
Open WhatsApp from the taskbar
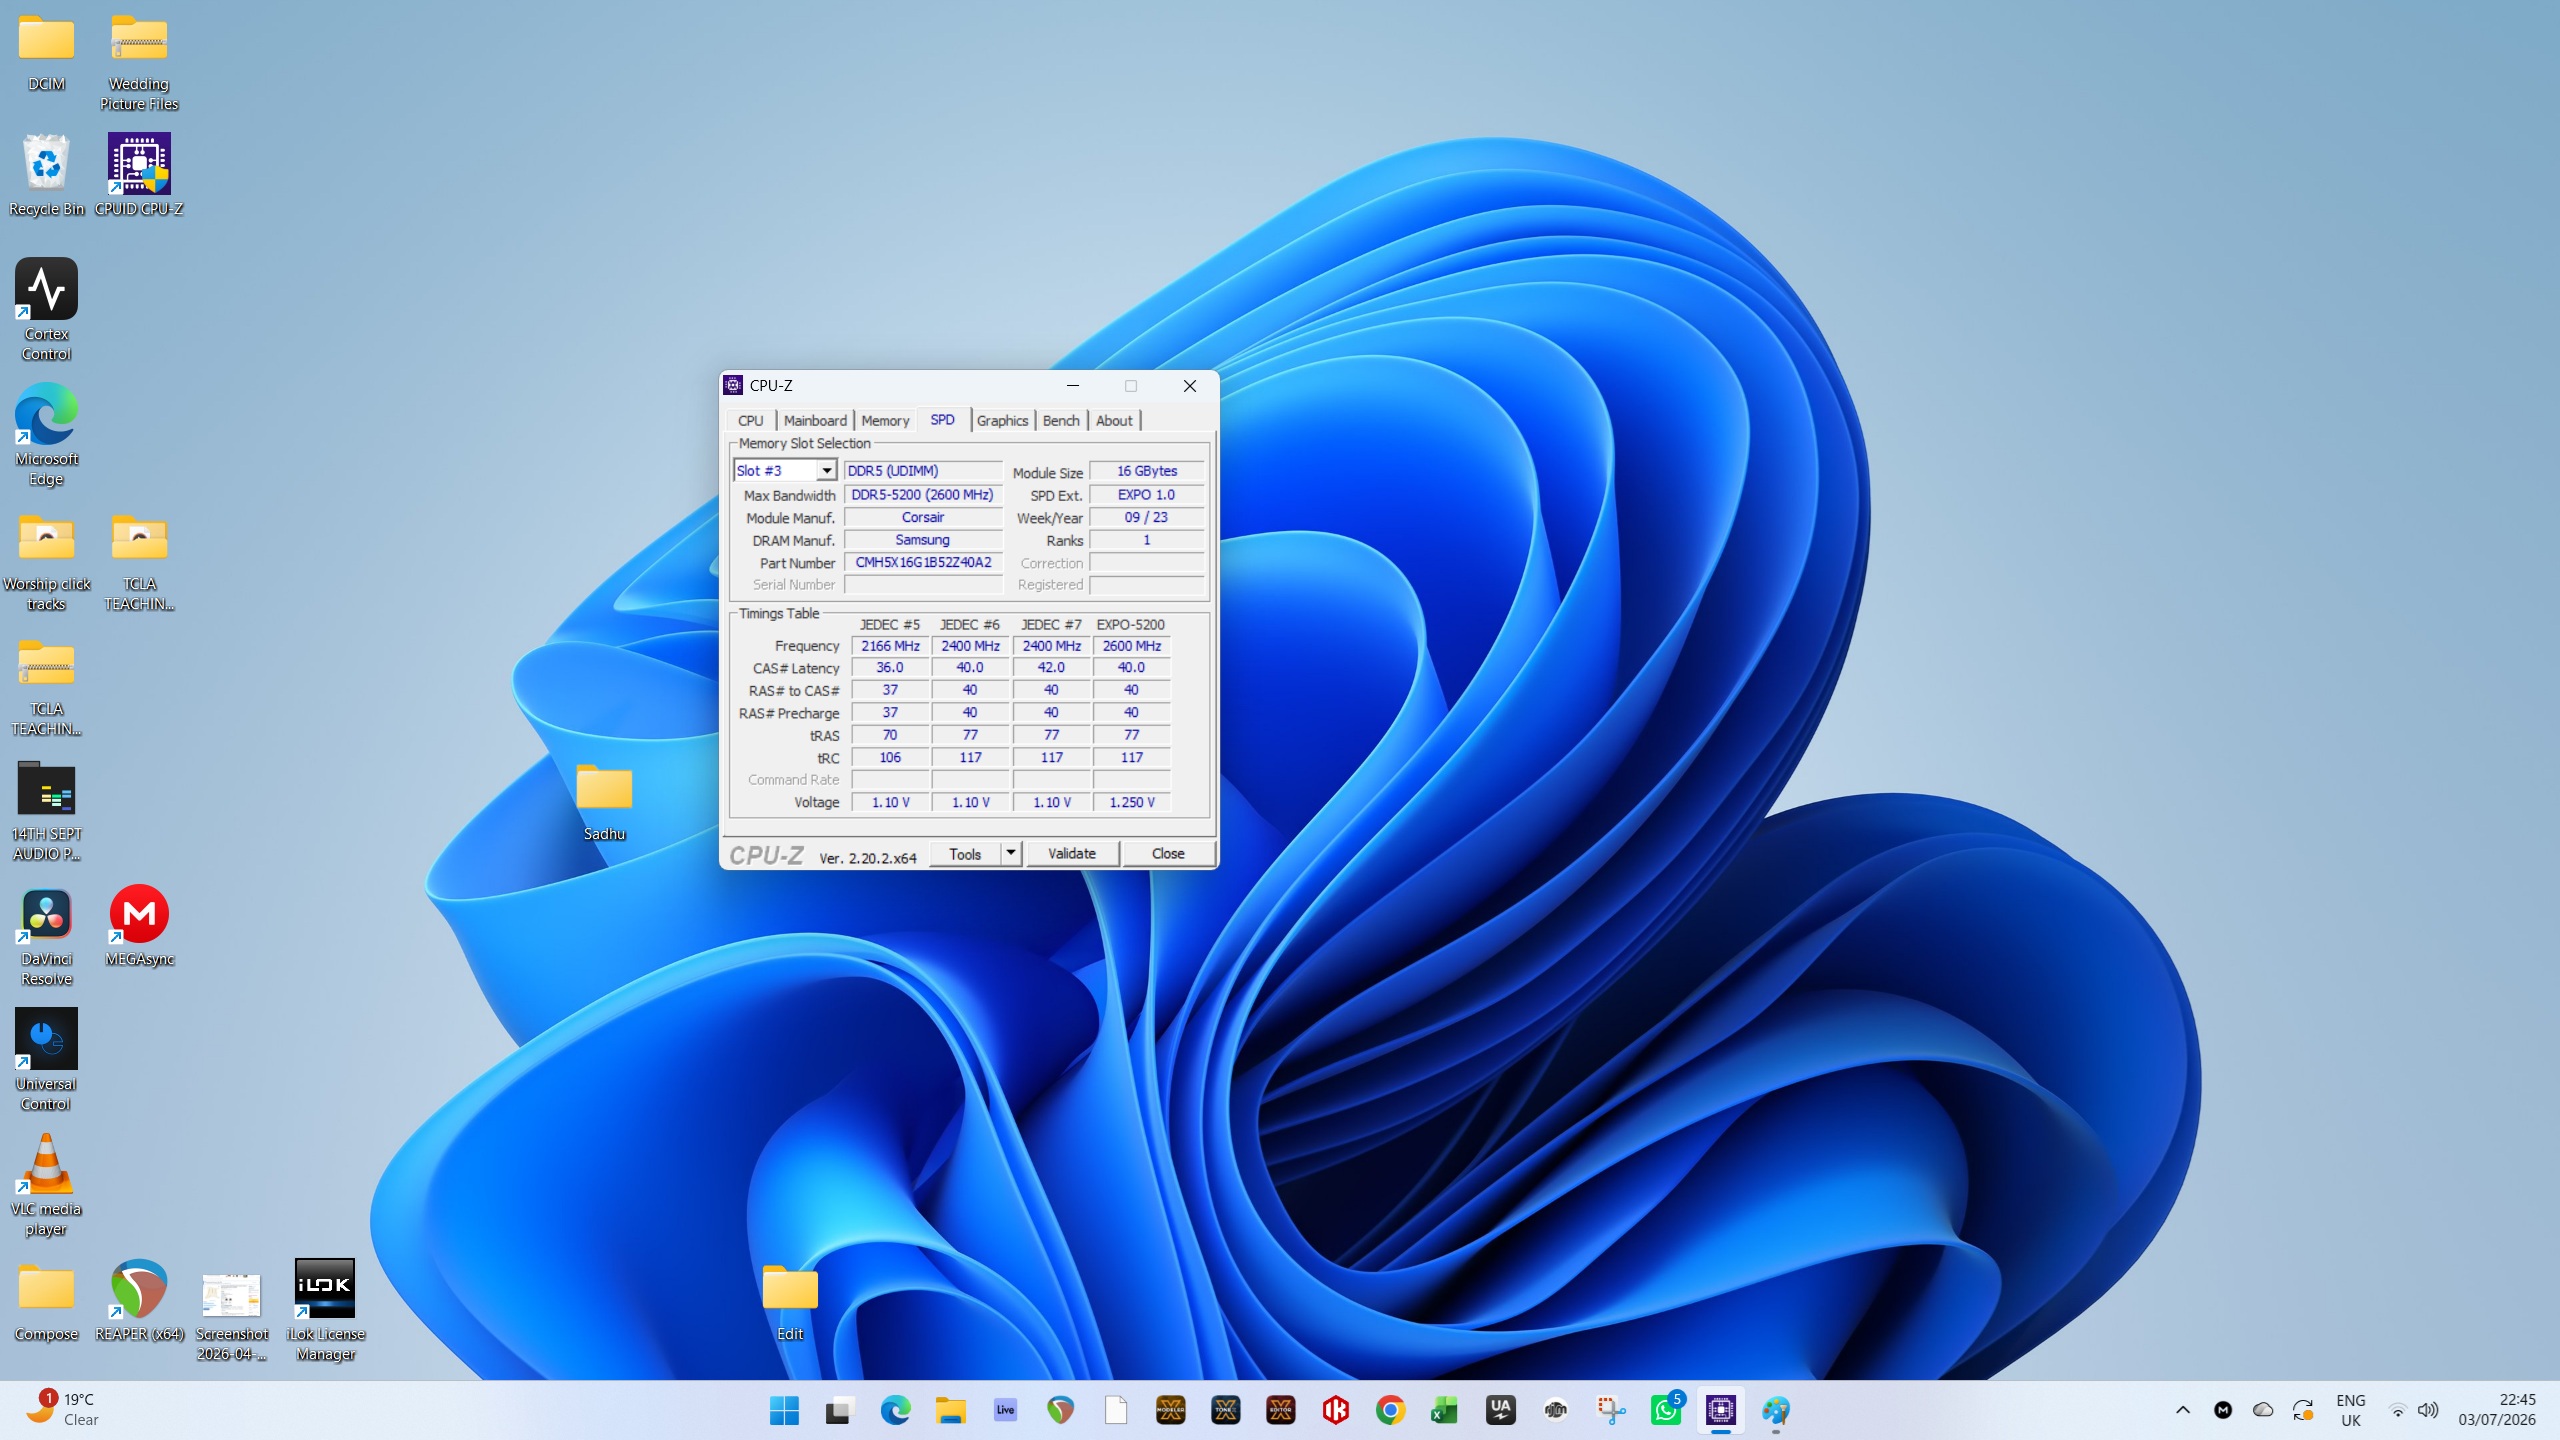[x=1666, y=1410]
